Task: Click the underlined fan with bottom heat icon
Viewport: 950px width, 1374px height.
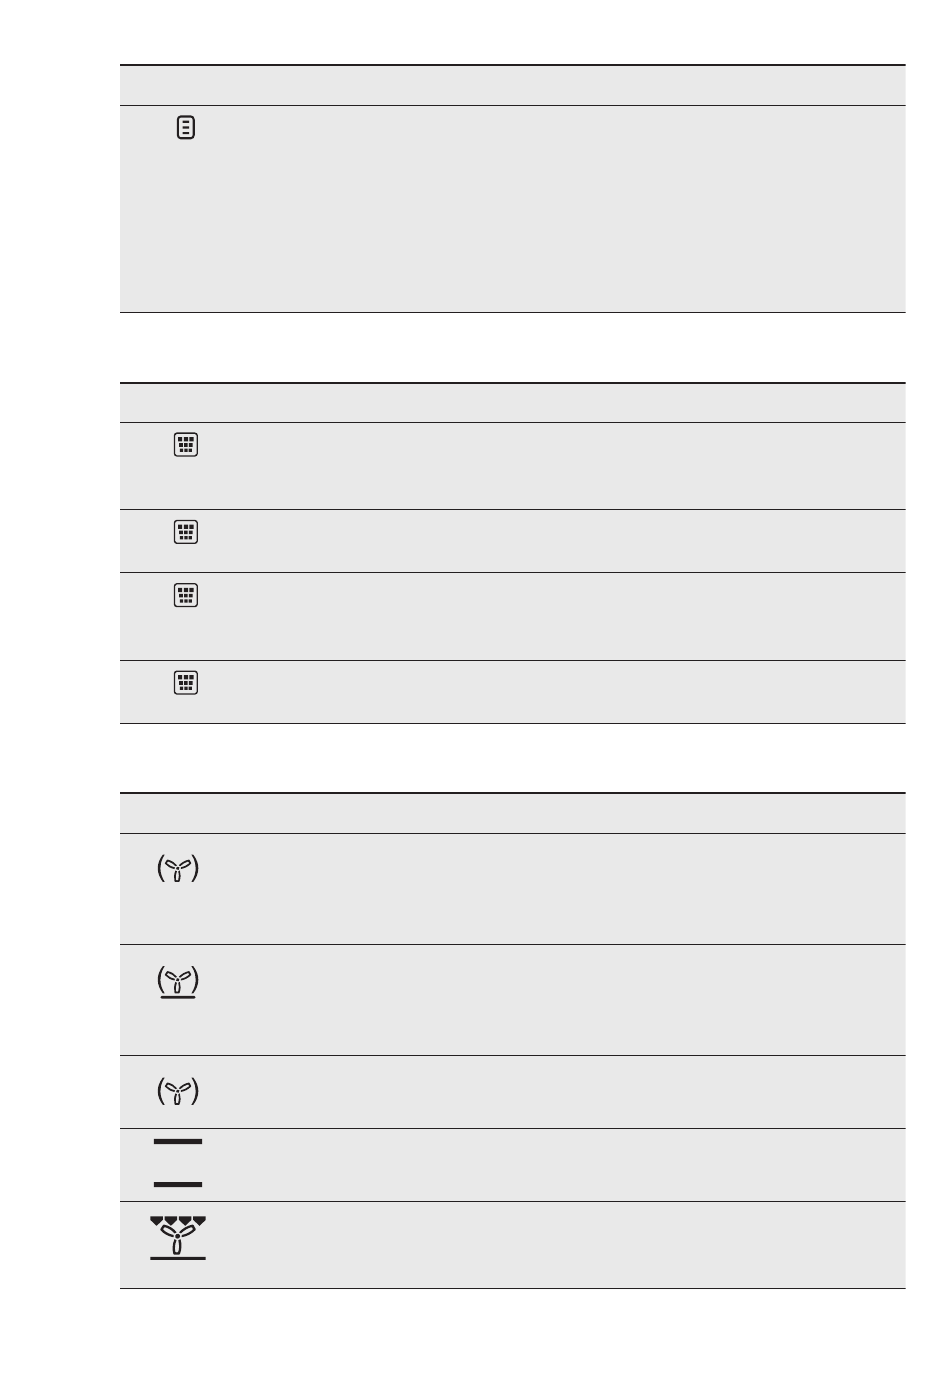Action: (x=178, y=982)
